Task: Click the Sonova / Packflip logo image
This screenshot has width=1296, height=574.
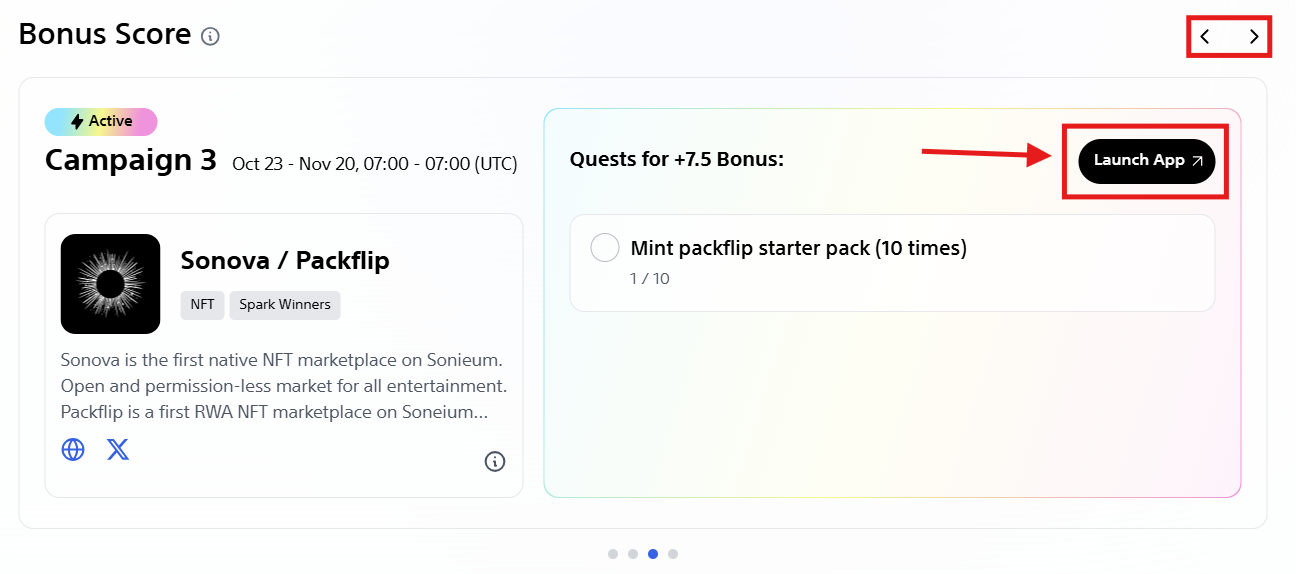Action: (x=110, y=284)
